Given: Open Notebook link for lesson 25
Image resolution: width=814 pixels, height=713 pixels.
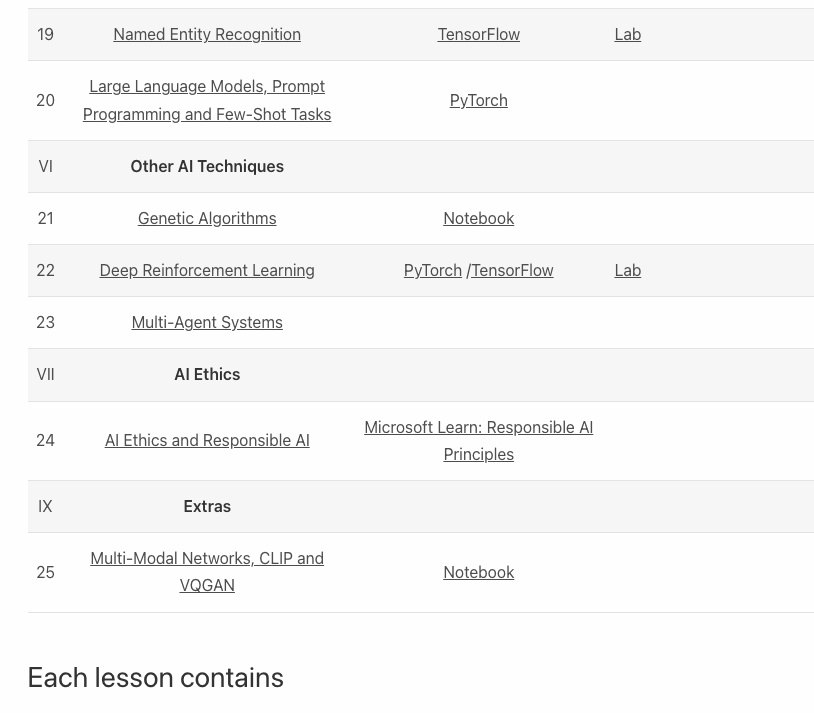Looking at the screenshot, I should (x=478, y=572).
